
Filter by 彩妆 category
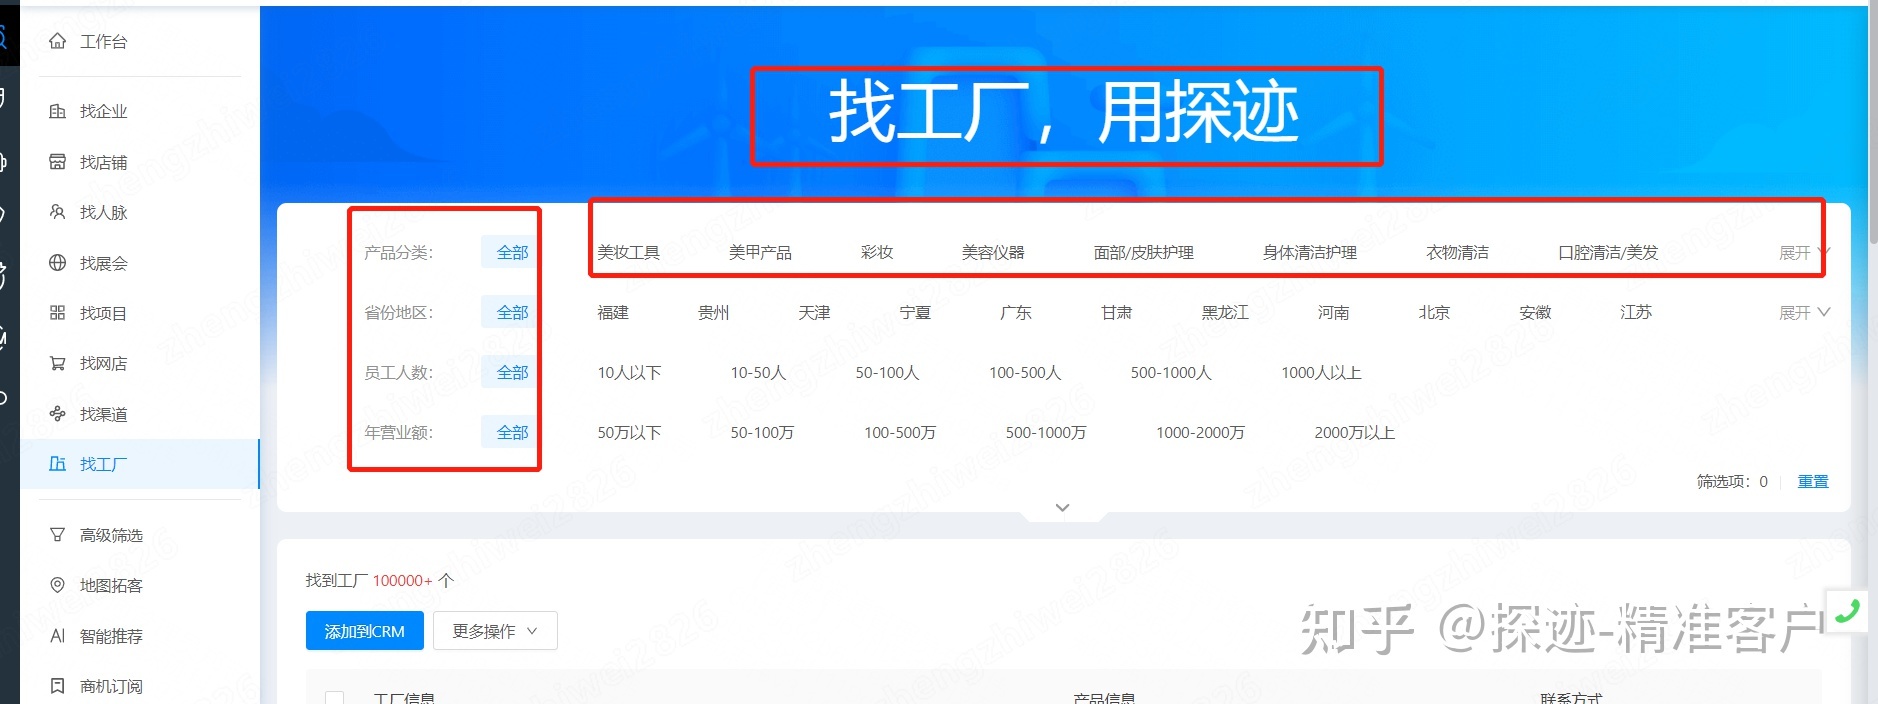click(877, 253)
